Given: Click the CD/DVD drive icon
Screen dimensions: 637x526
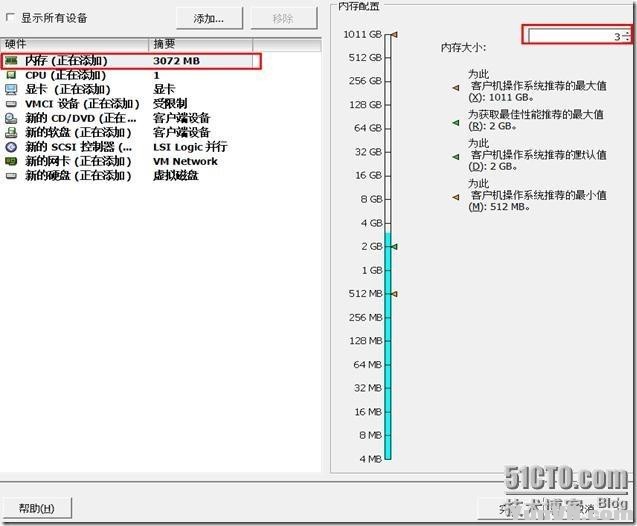Looking at the screenshot, I should [x=11, y=118].
